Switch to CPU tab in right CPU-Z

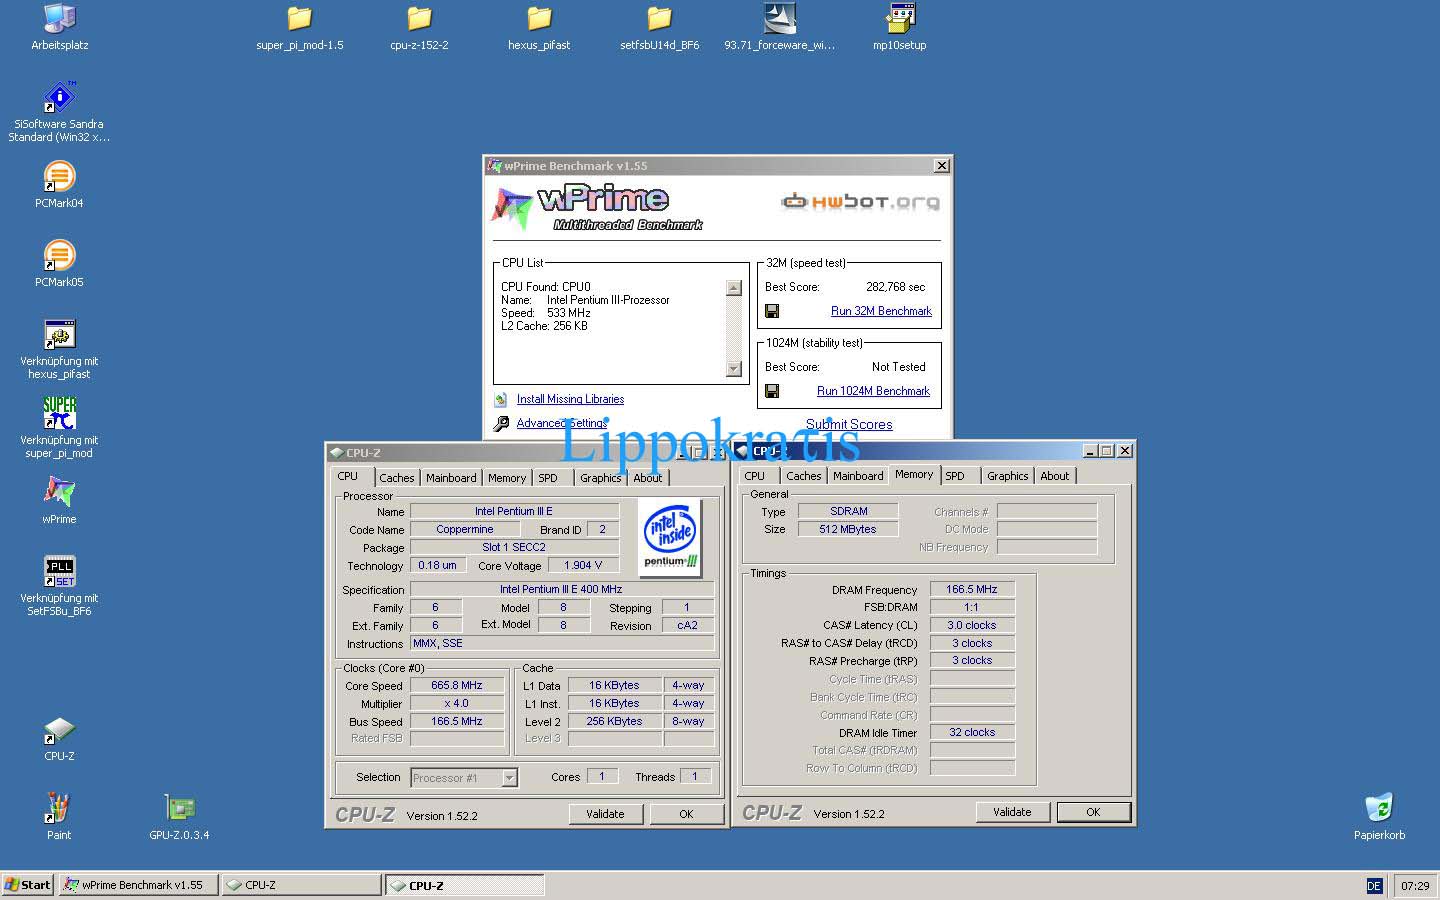pyautogui.click(x=755, y=476)
